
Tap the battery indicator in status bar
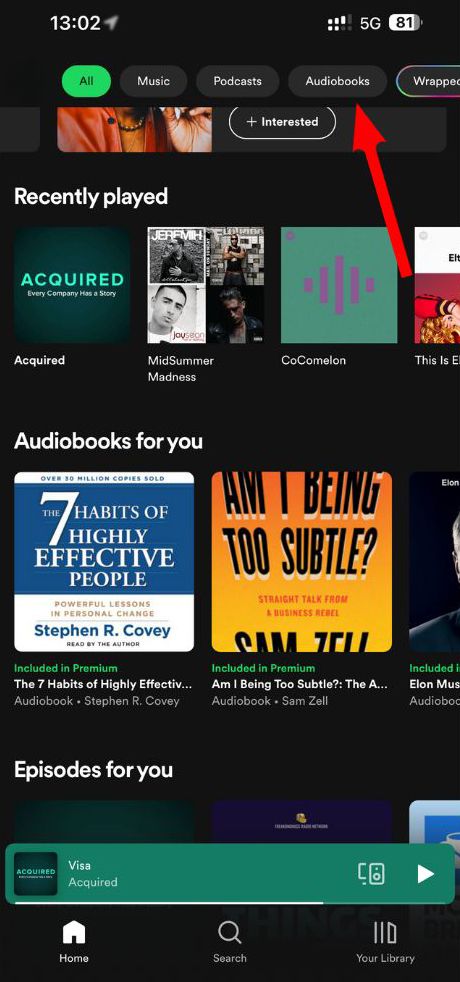coord(406,23)
